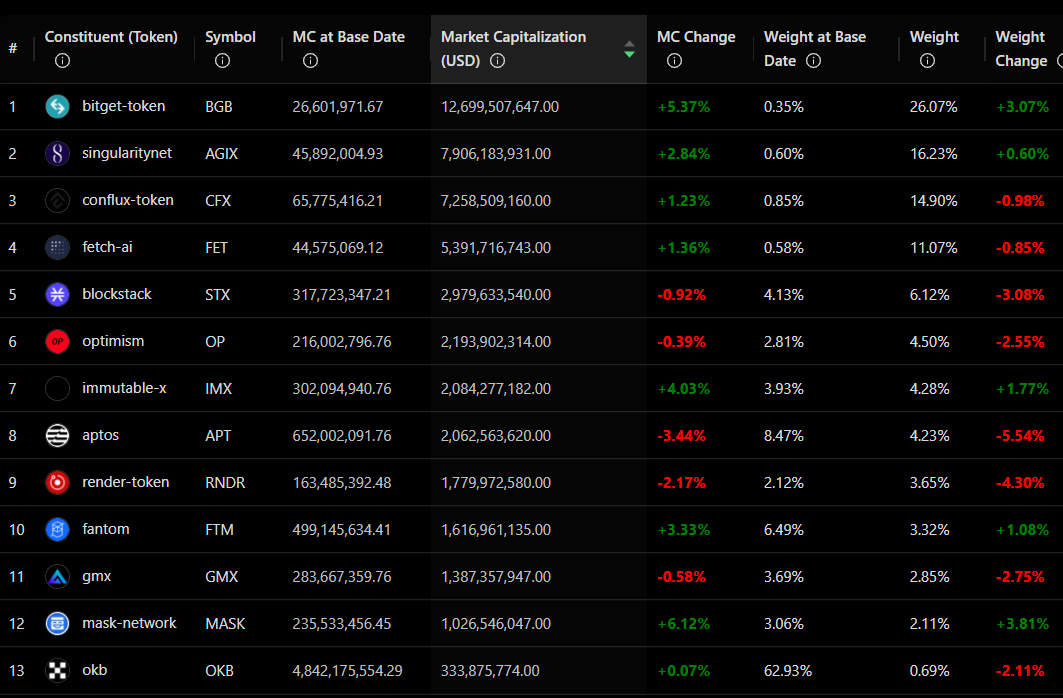Open the conflux-token name link

pyautogui.click(x=127, y=201)
